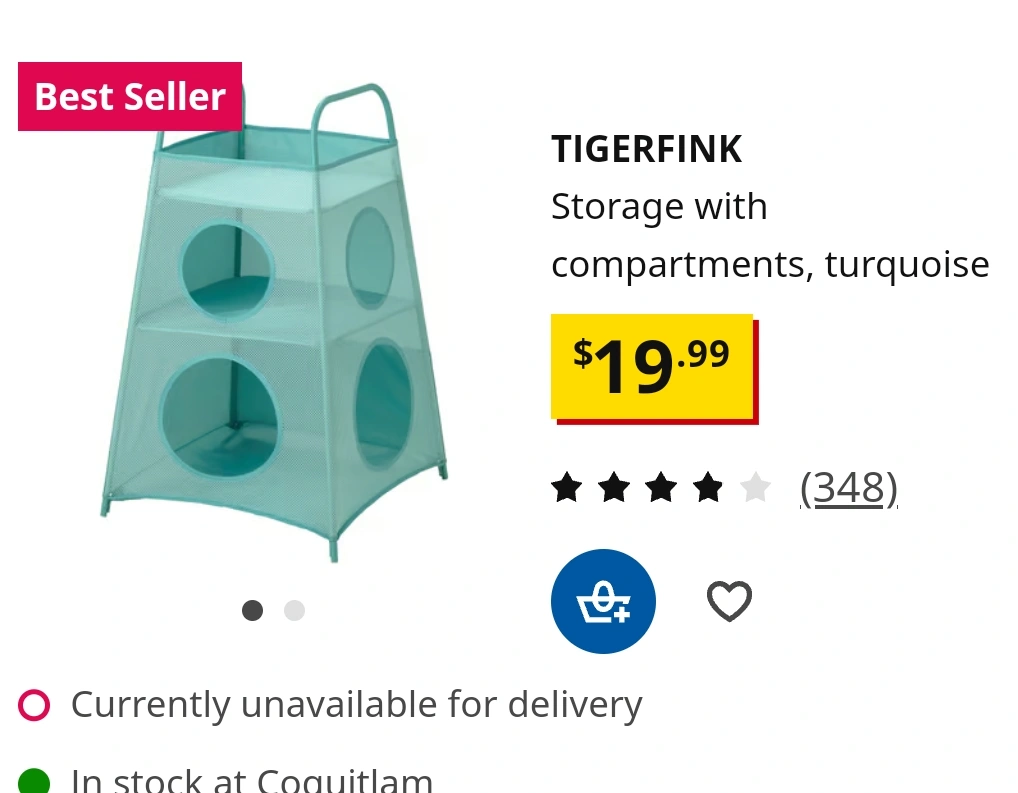Viewport: 1018px width, 793px height.
Task: Click the green in-stock indicator dot
Action: (x=34, y=781)
